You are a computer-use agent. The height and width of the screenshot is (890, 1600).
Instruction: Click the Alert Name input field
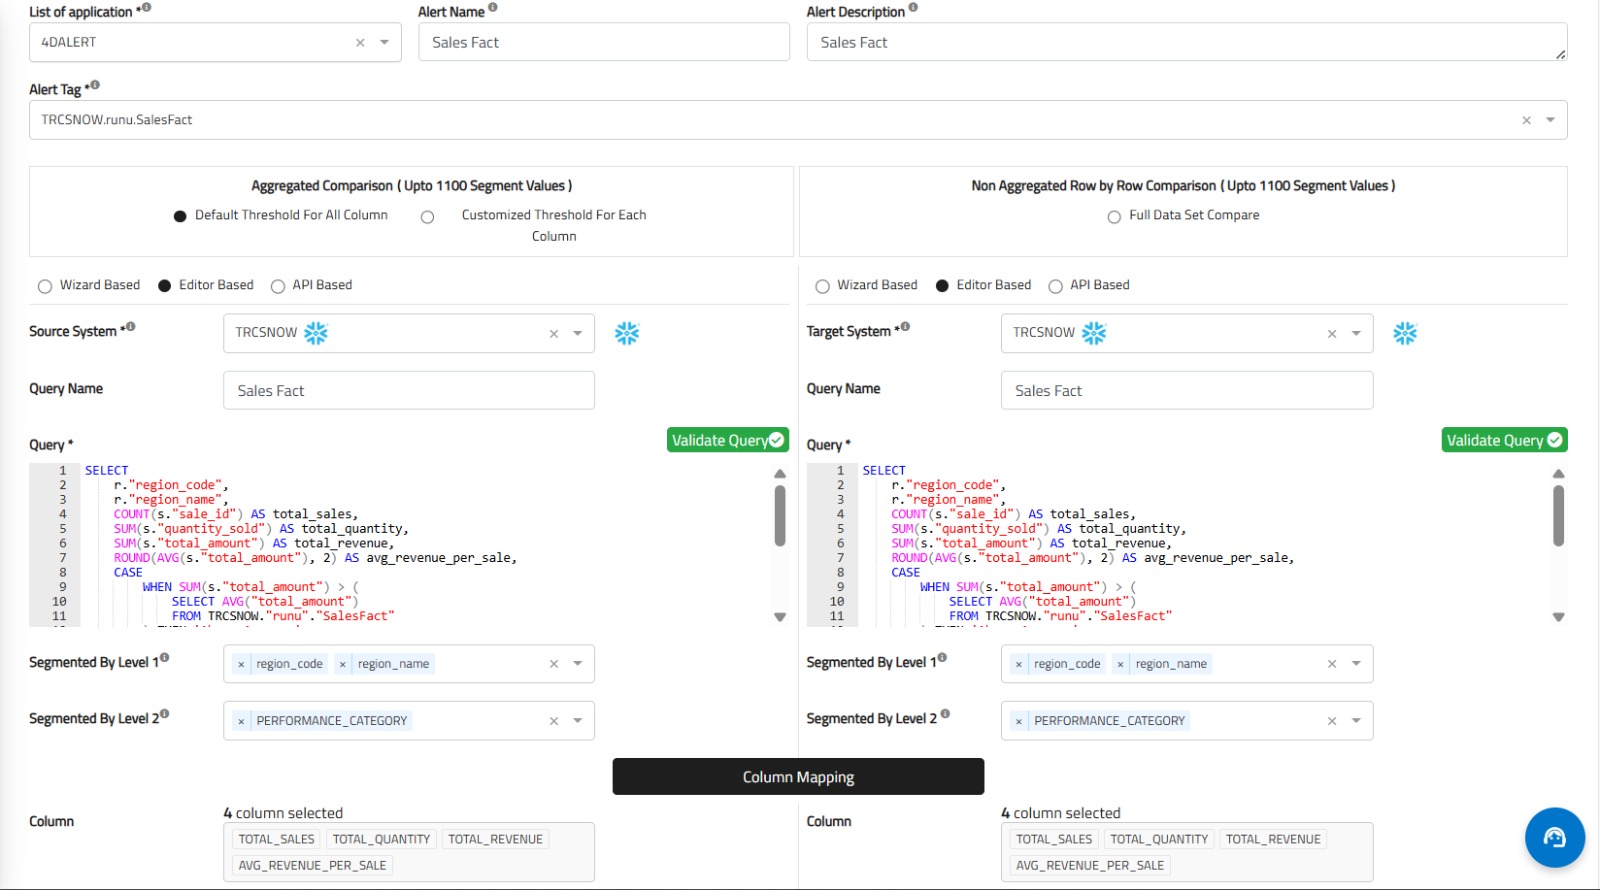(603, 43)
